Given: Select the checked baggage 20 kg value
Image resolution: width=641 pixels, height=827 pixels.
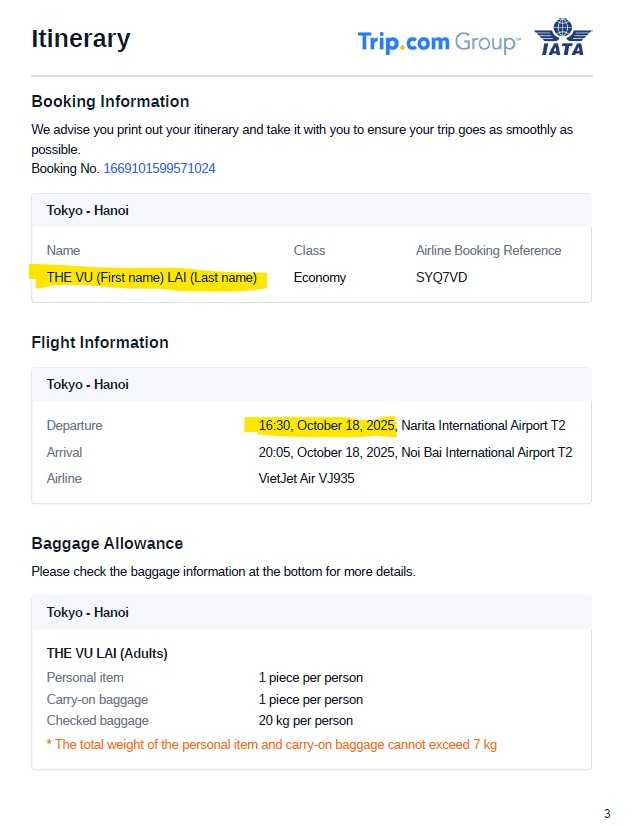Looking at the screenshot, I should click(305, 720).
